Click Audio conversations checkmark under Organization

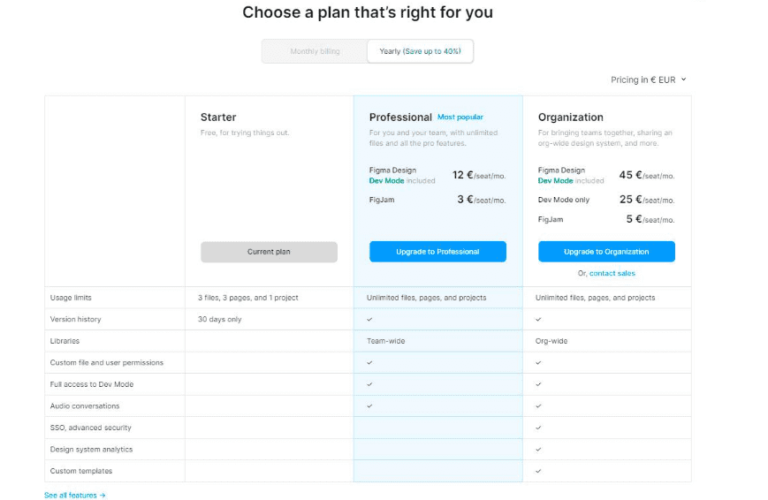coord(539,406)
